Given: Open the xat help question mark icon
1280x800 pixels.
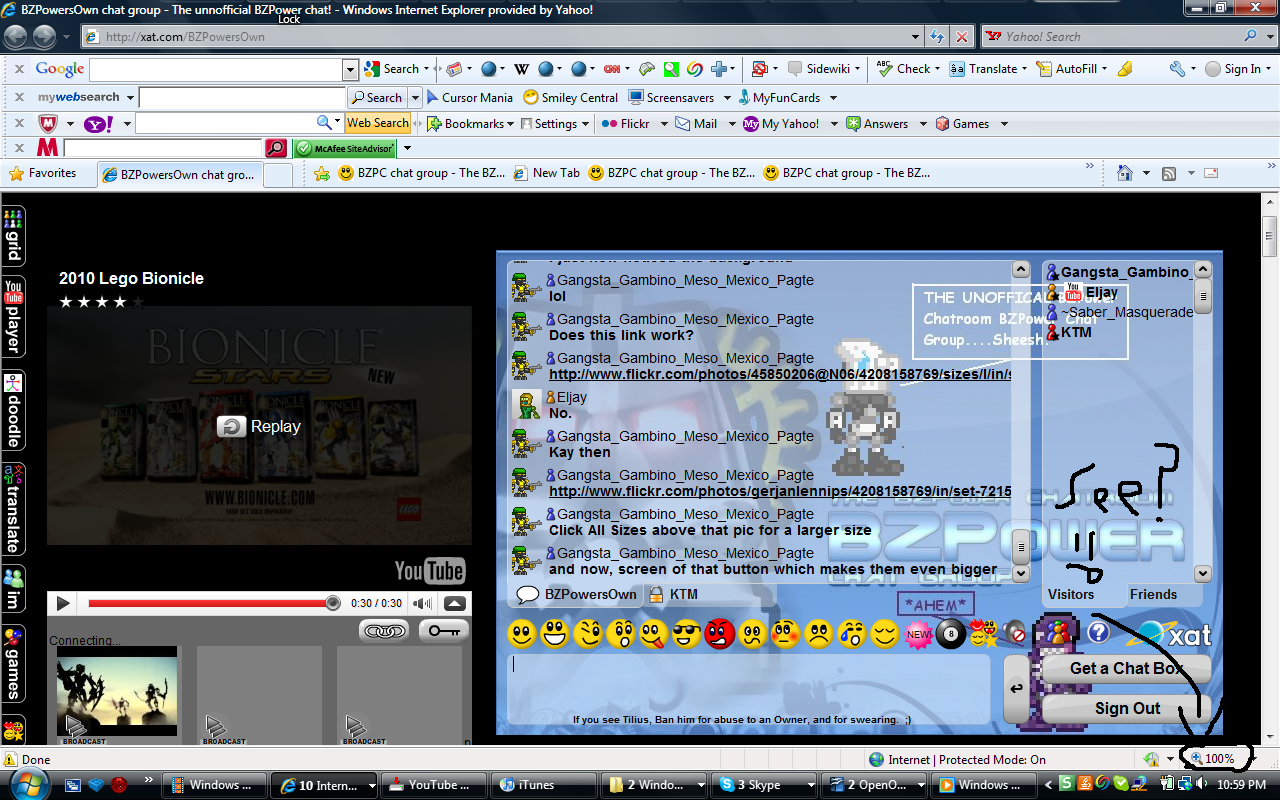Looking at the screenshot, I should [1097, 633].
